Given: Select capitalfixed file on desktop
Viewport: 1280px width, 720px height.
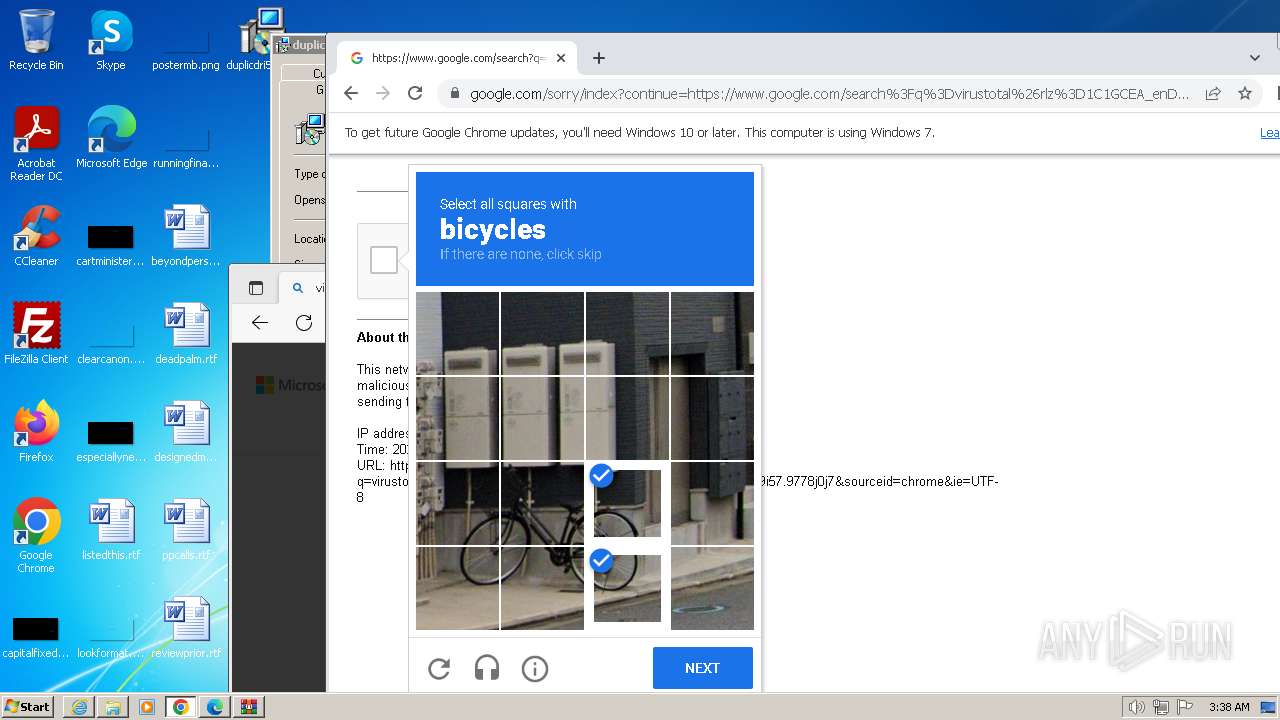Looking at the screenshot, I should [x=36, y=636].
